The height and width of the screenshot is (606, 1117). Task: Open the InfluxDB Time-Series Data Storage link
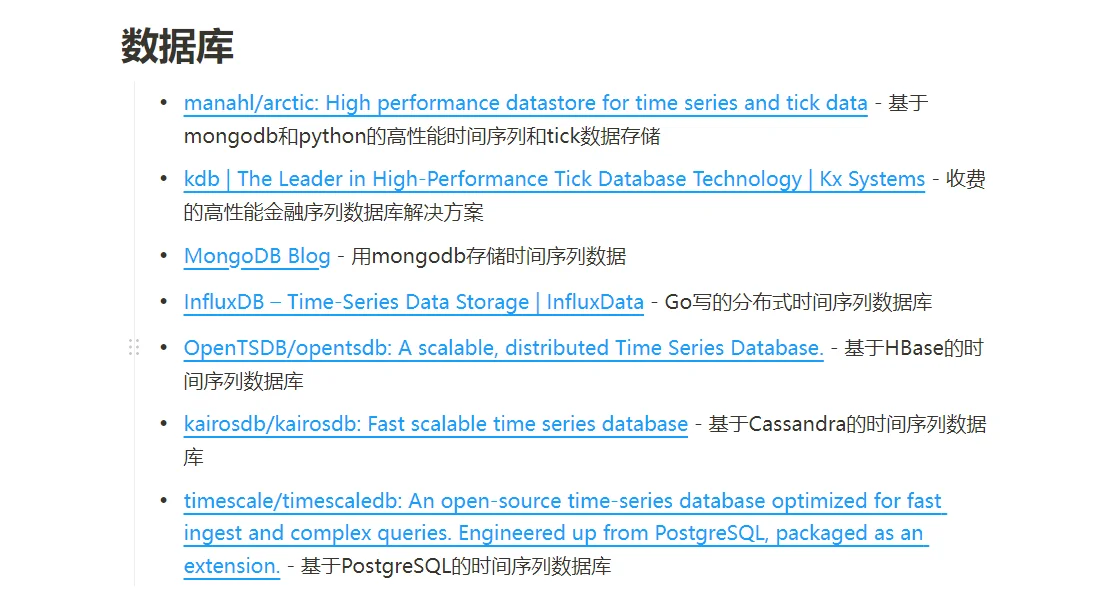coord(413,302)
